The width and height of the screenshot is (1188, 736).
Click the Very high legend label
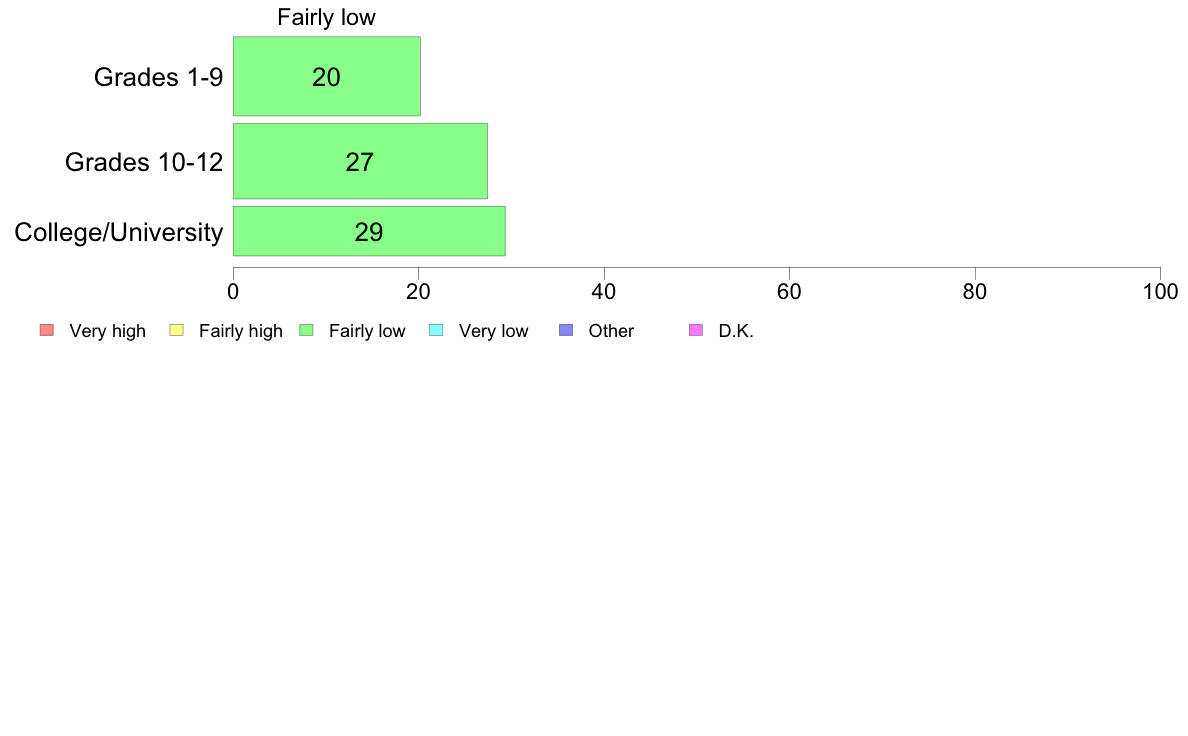tap(108, 331)
